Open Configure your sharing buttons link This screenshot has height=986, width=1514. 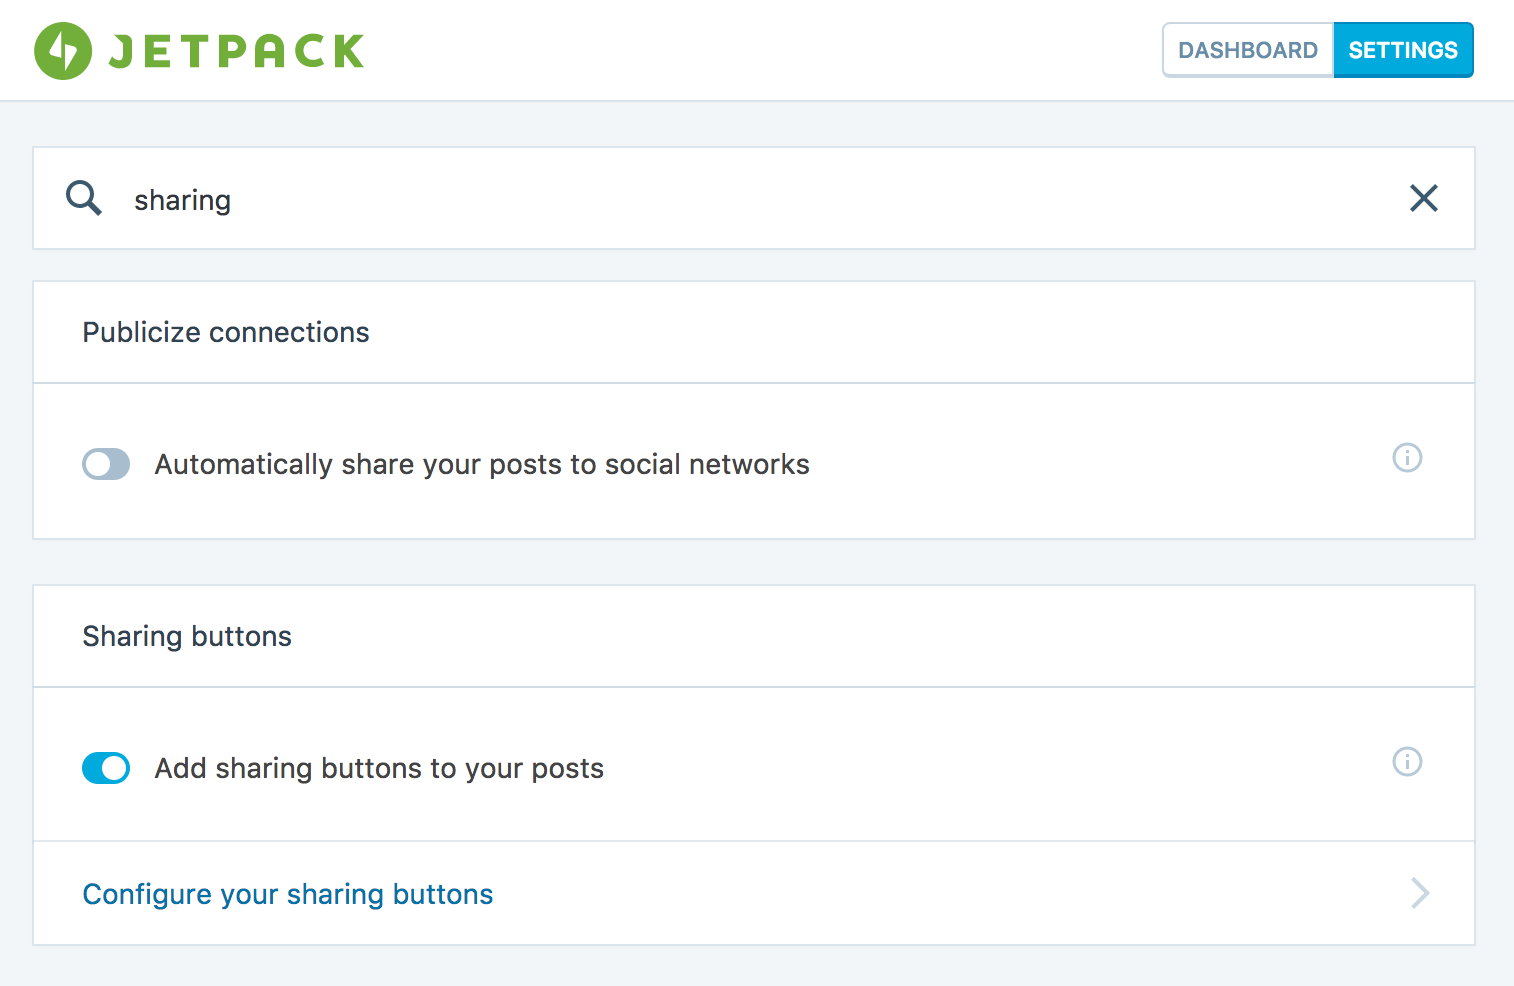point(288,894)
